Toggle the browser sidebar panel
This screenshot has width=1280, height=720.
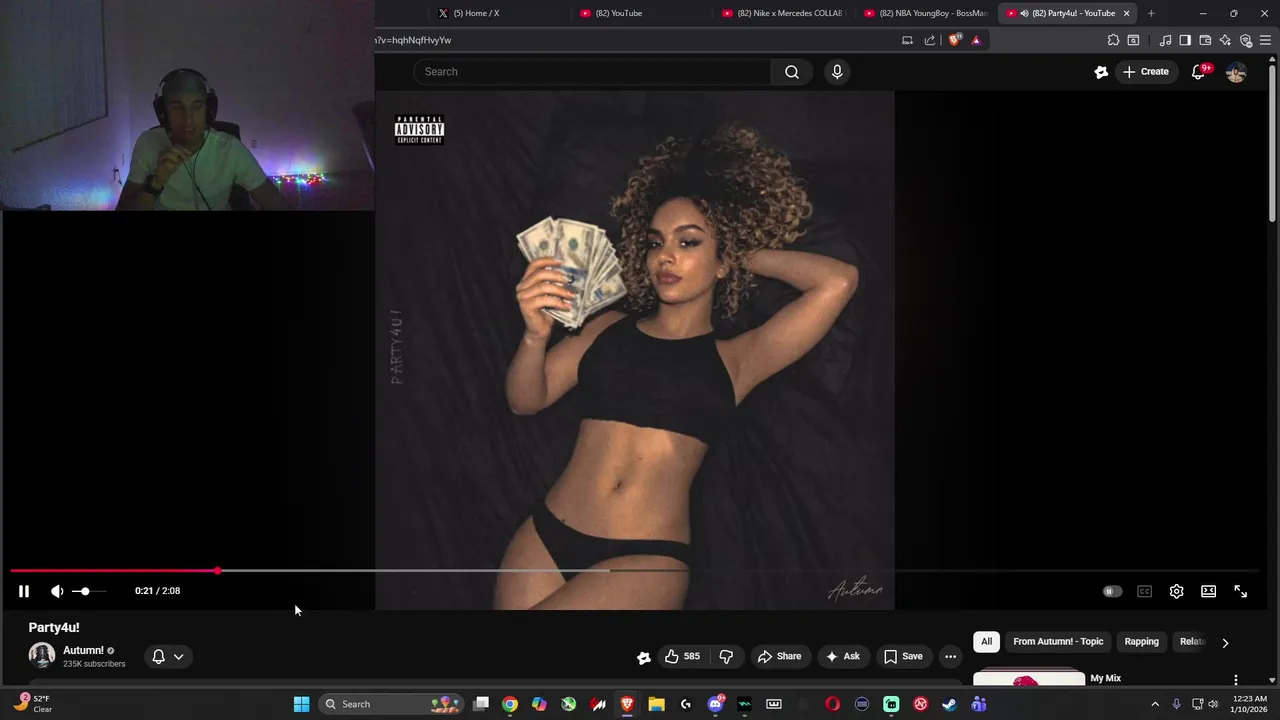coord(1185,40)
